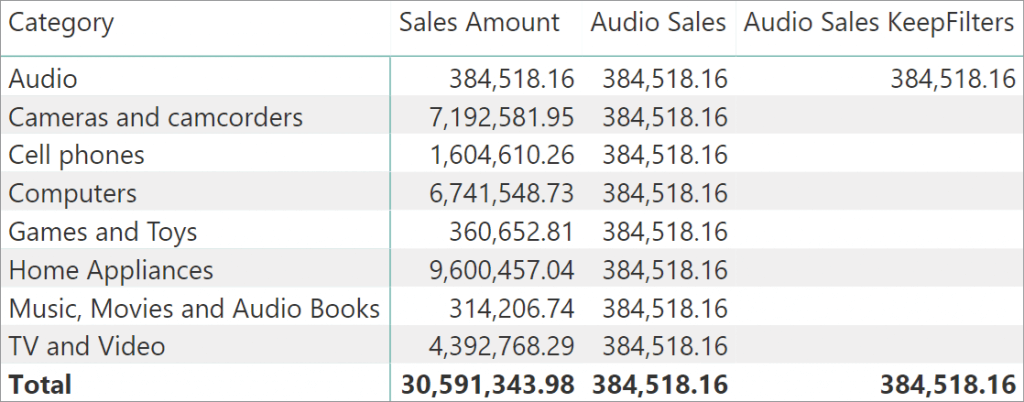Click the Audio Sales column header
The height and width of the screenshot is (402, 1024).
658,23
